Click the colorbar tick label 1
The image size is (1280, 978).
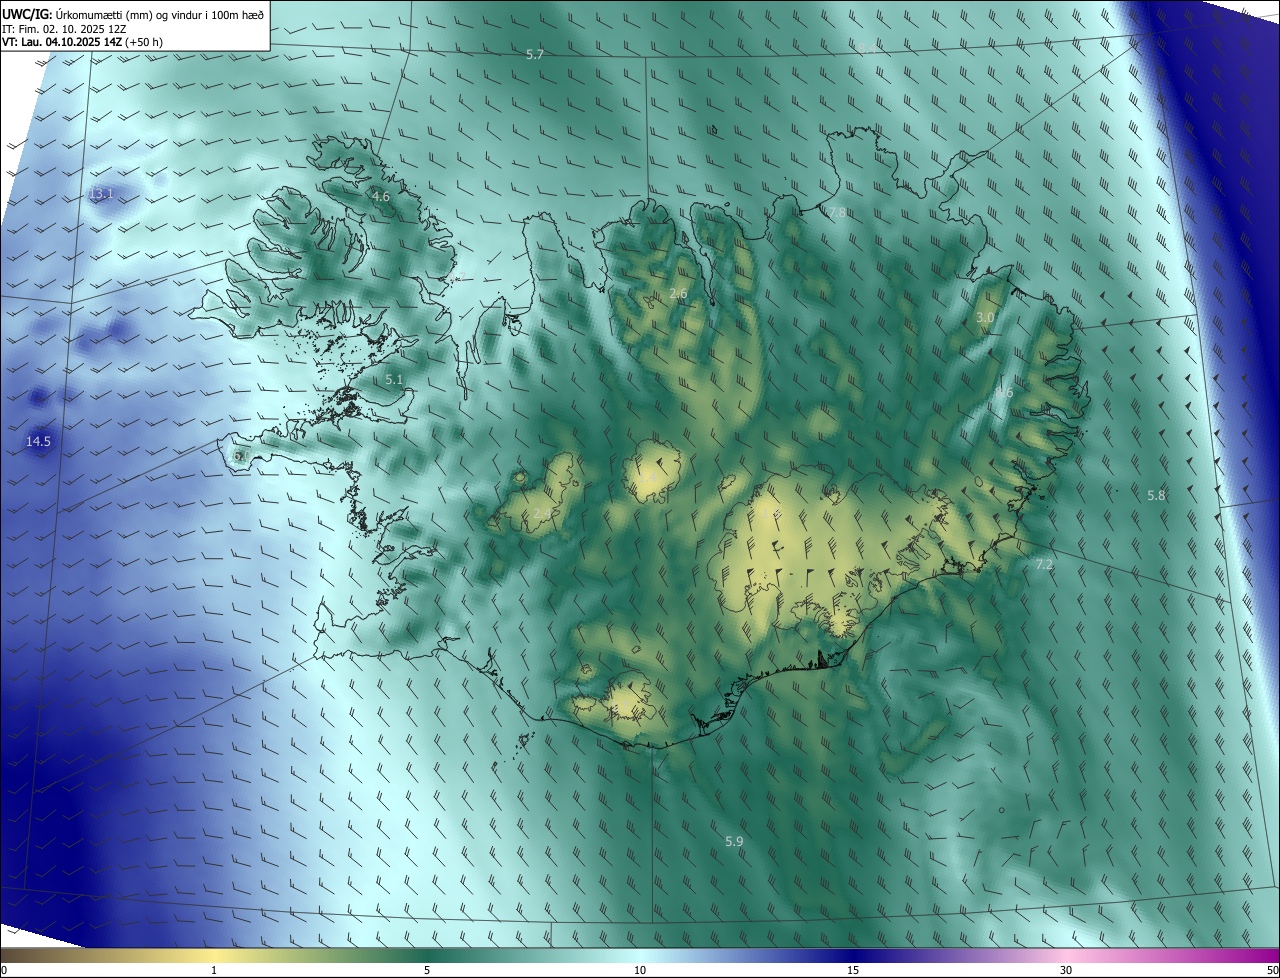click(214, 970)
